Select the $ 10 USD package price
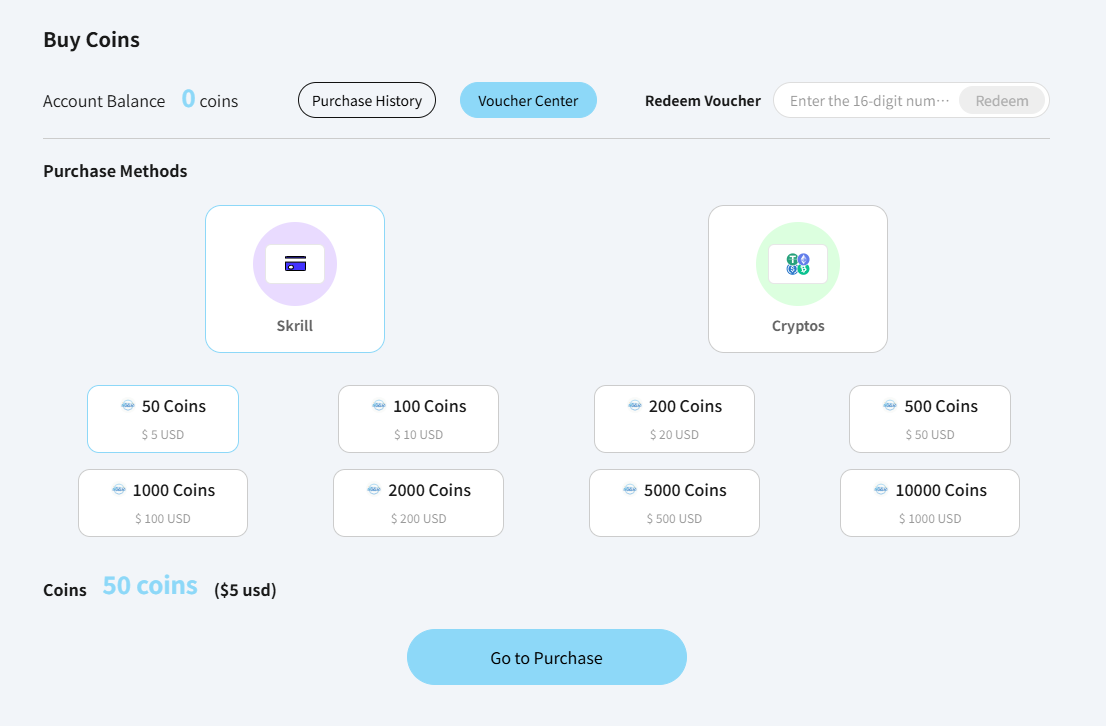This screenshot has height=726, width=1106. (418, 435)
